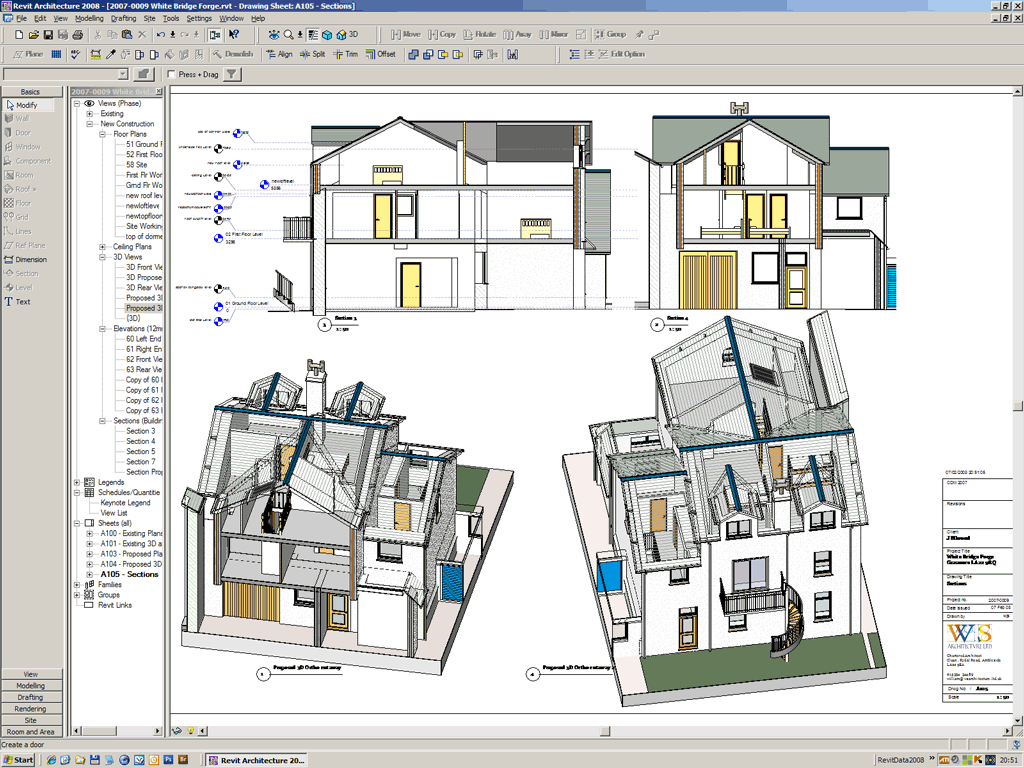This screenshot has height=768, width=1024.
Task: Close the project browser panel
Action: tap(159, 92)
